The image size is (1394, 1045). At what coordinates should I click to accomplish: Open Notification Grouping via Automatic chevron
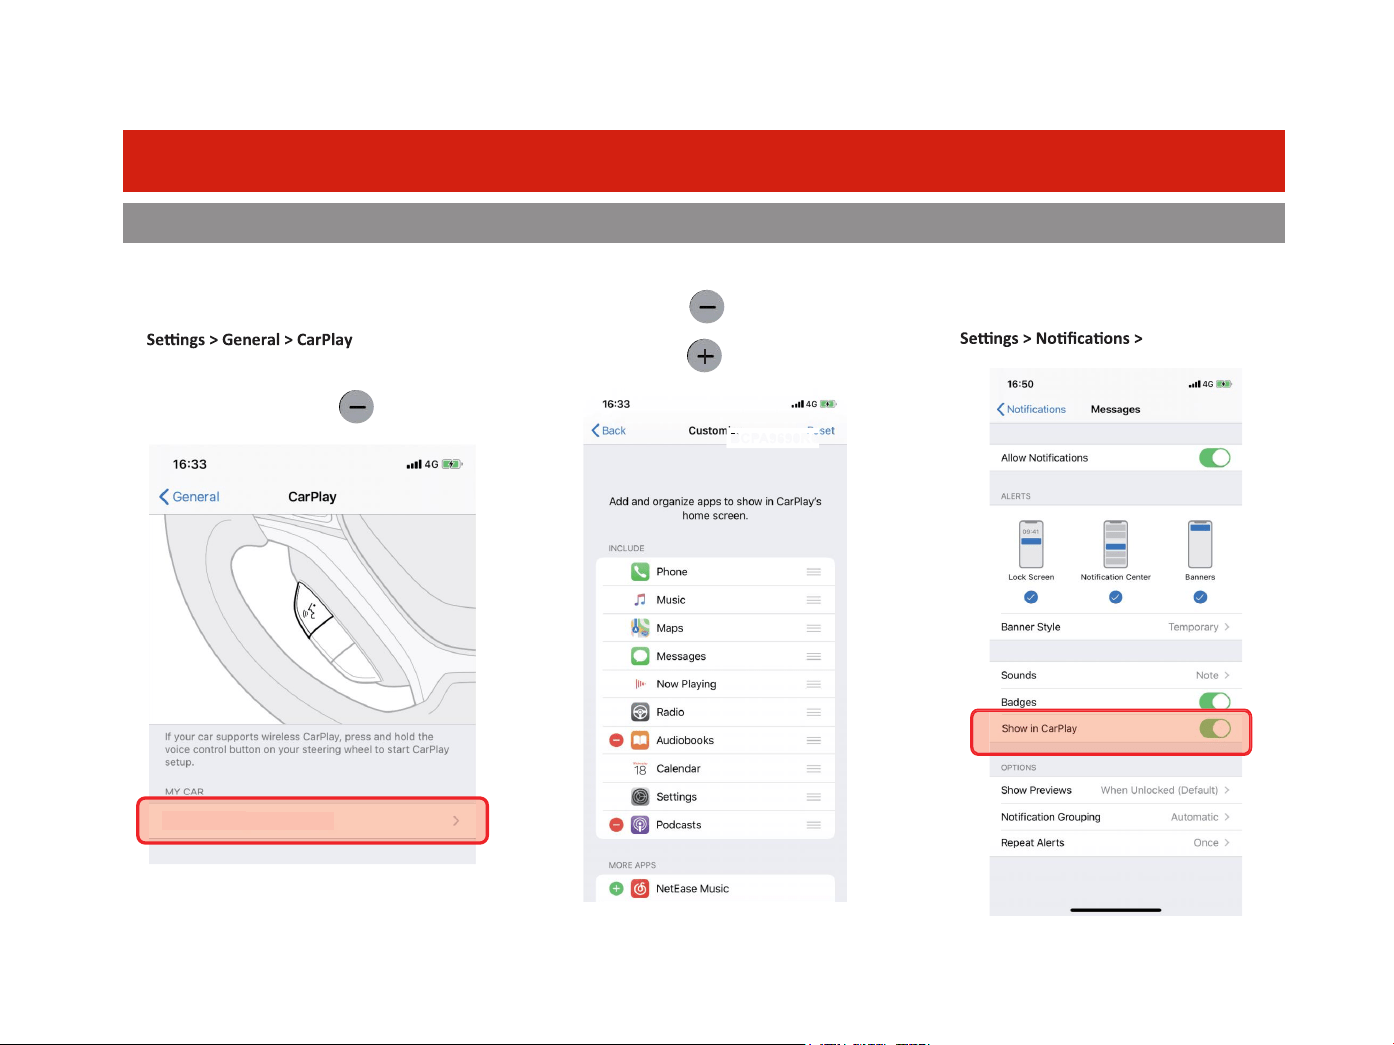[x=1227, y=817]
